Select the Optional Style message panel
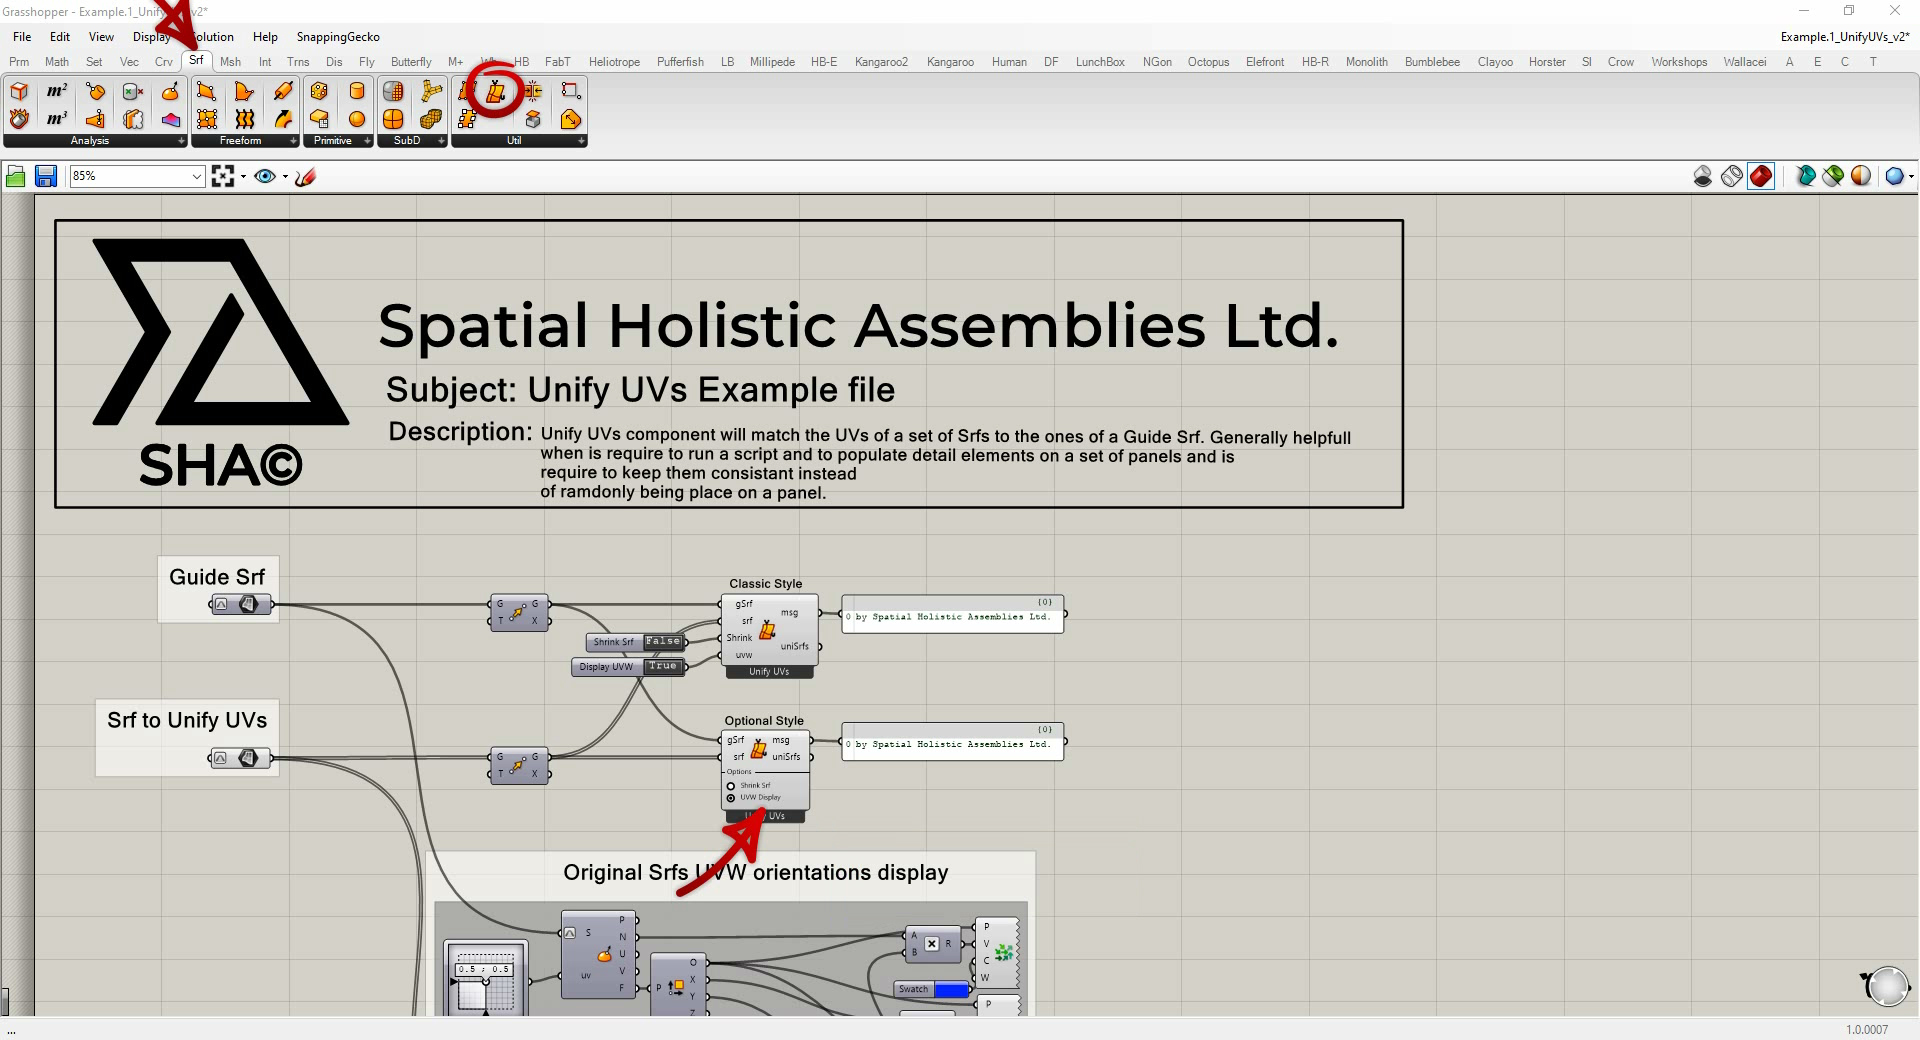1920x1040 pixels. click(x=953, y=742)
